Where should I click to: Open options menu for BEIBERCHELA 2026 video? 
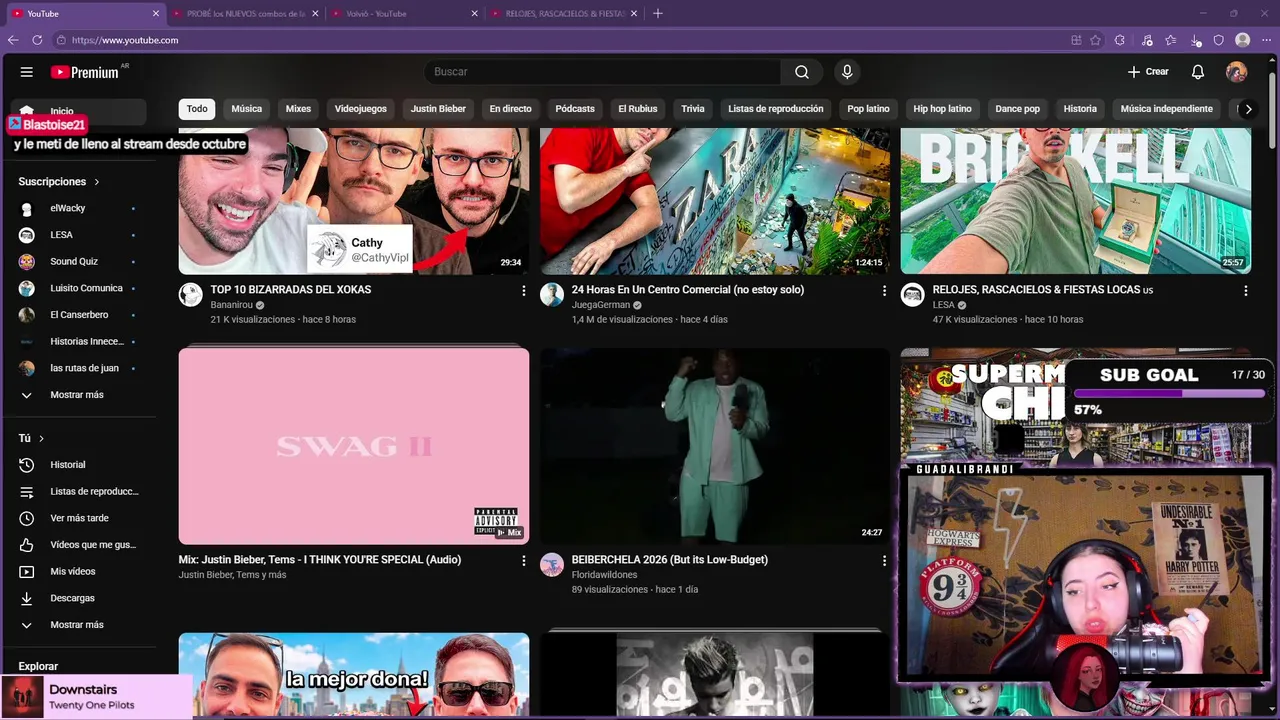[884, 561]
